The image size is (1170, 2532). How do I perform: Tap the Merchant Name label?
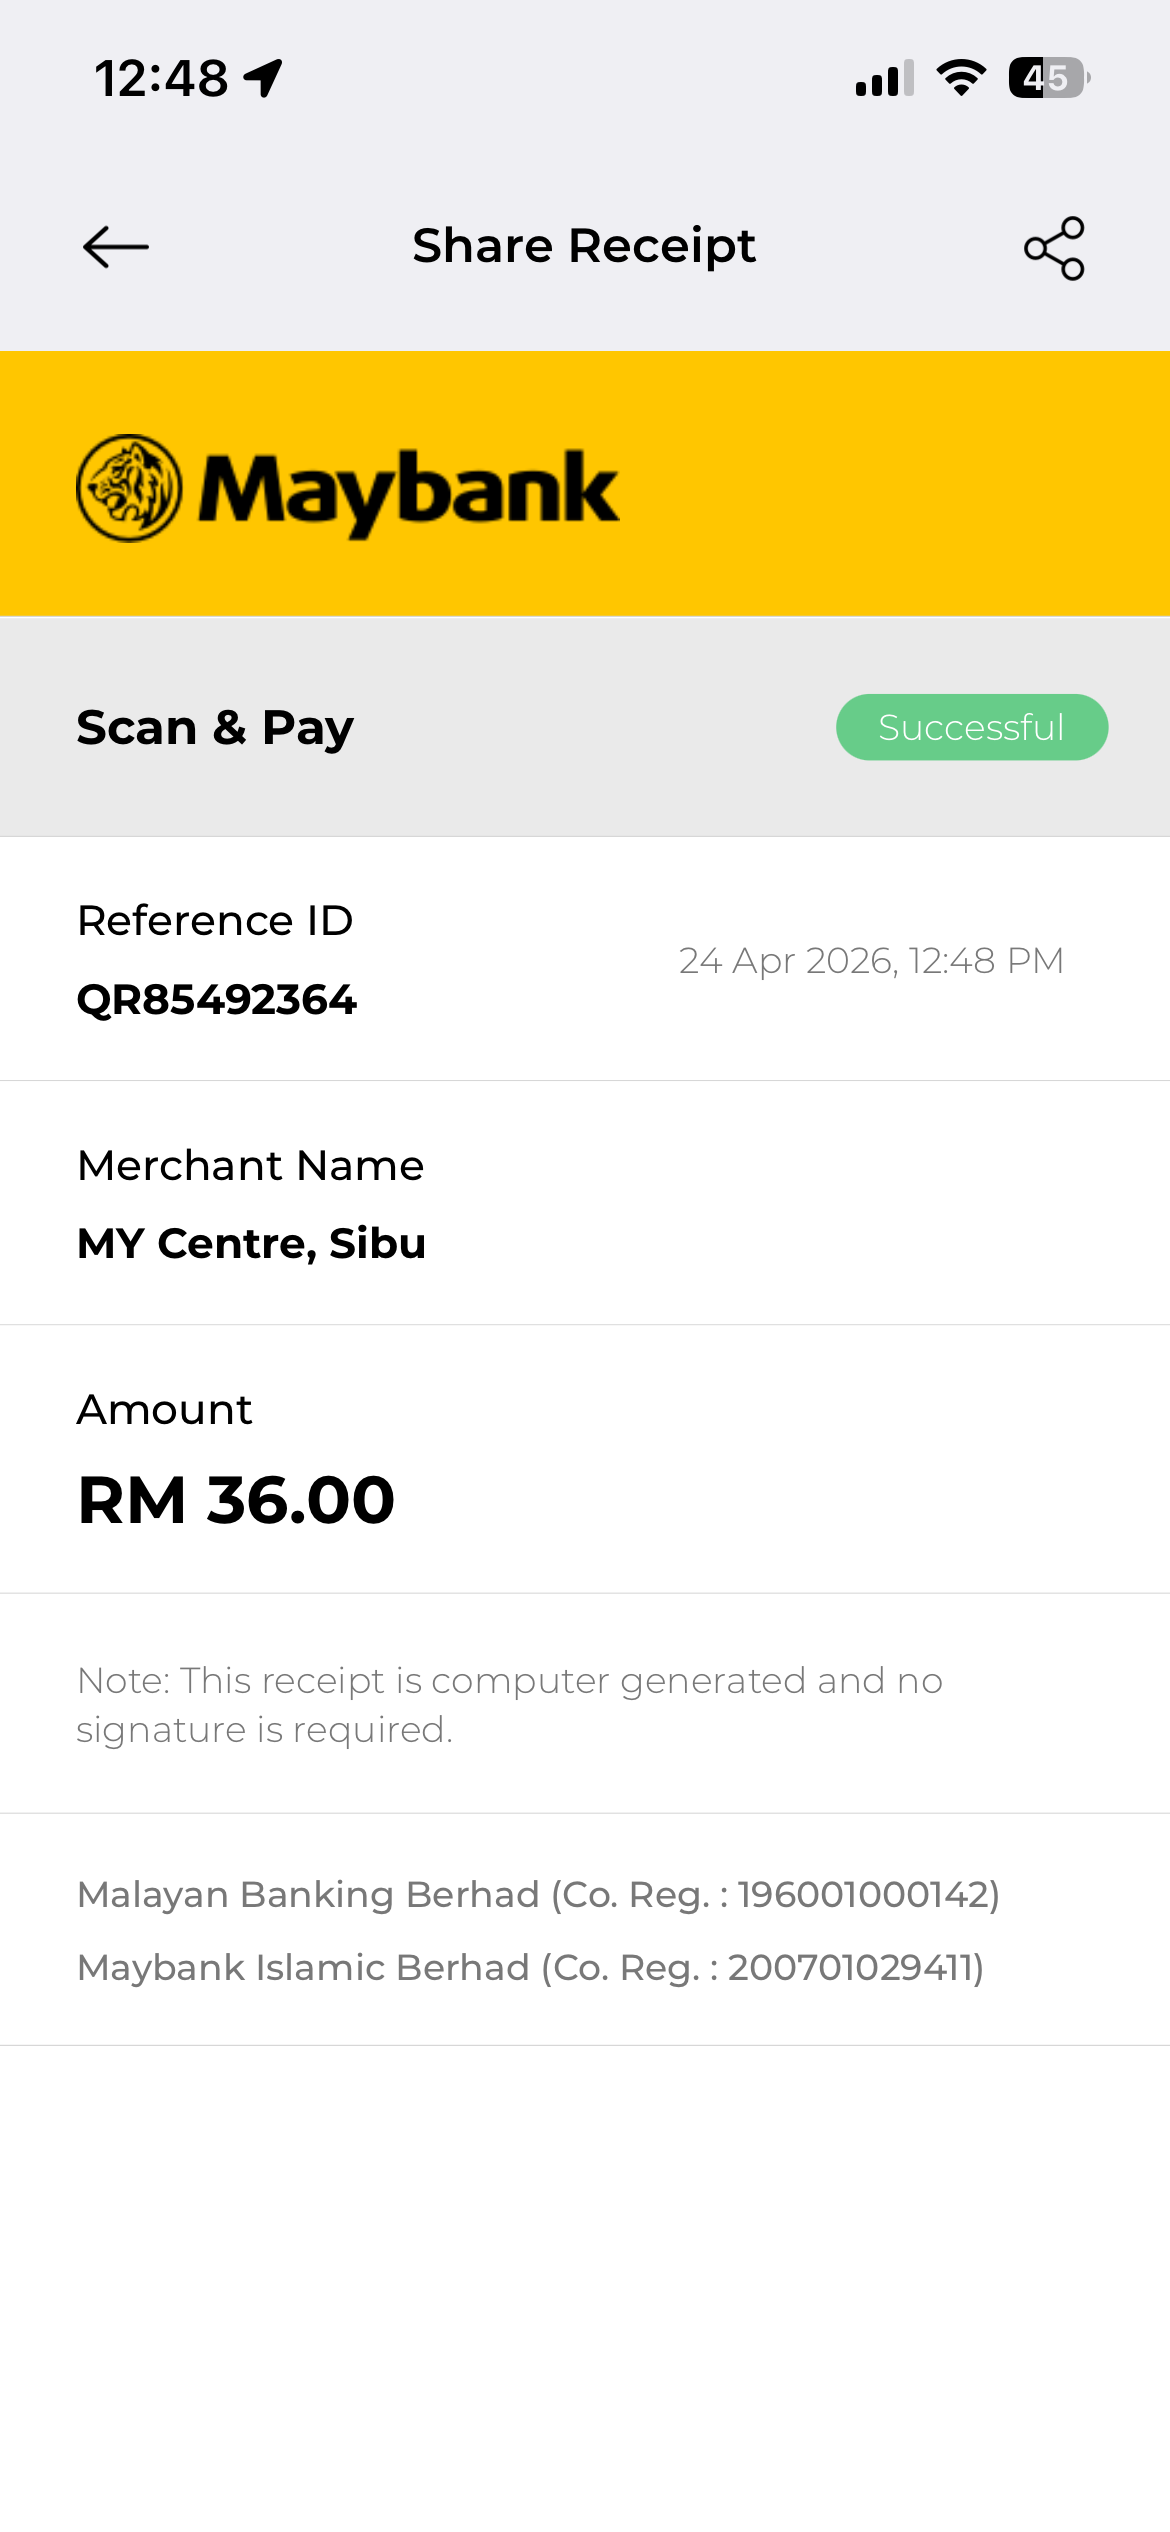tap(251, 1165)
